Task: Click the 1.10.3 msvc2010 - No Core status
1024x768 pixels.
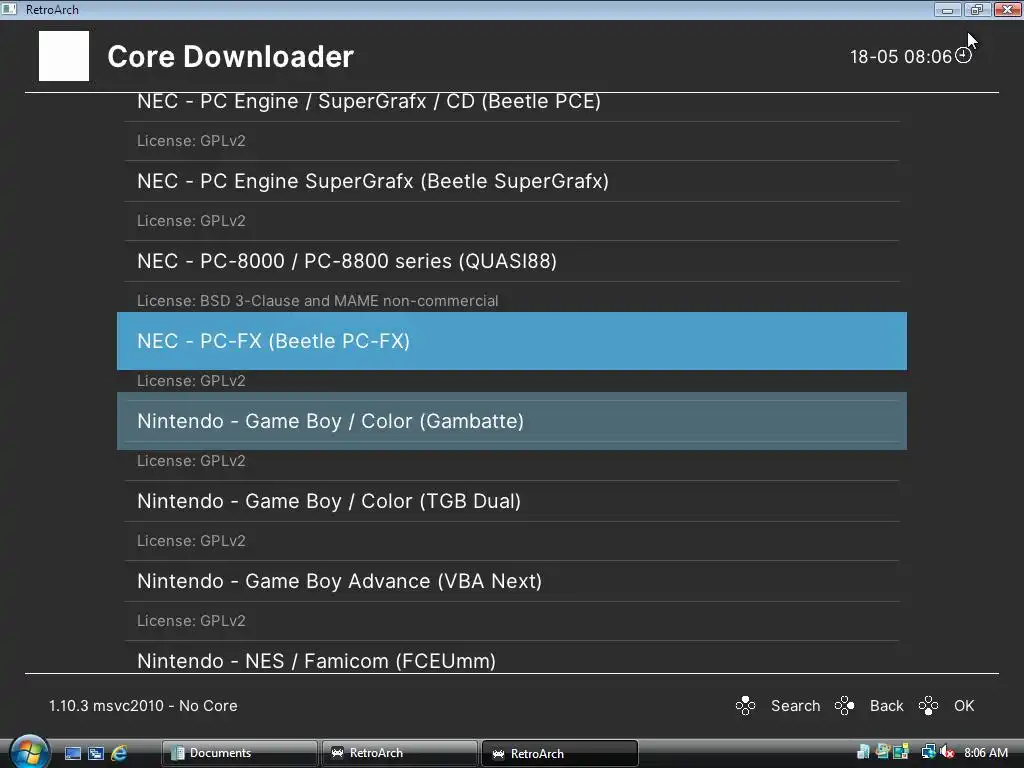Action: coord(143,706)
